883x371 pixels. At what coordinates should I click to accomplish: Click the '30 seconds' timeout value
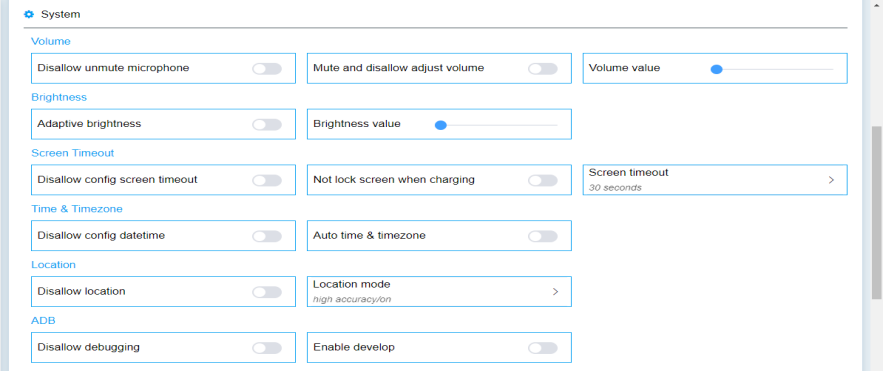(615, 187)
